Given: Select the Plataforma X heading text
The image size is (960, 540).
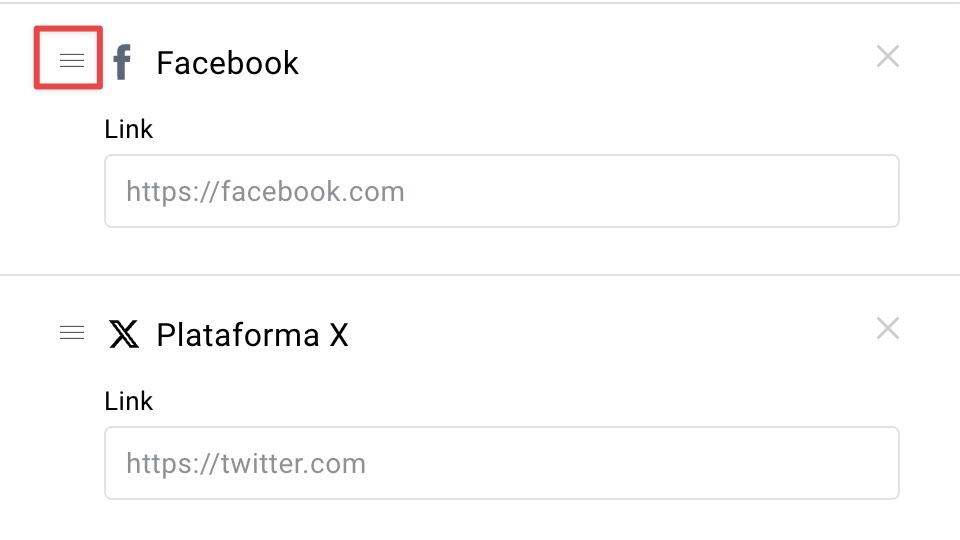Looking at the screenshot, I should pos(252,335).
